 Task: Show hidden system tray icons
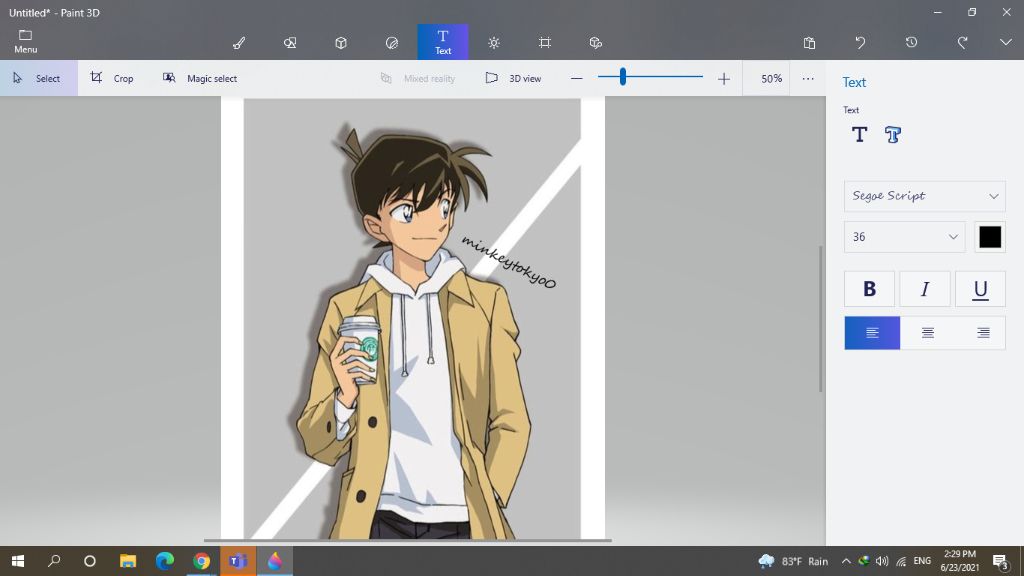[x=846, y=561]
